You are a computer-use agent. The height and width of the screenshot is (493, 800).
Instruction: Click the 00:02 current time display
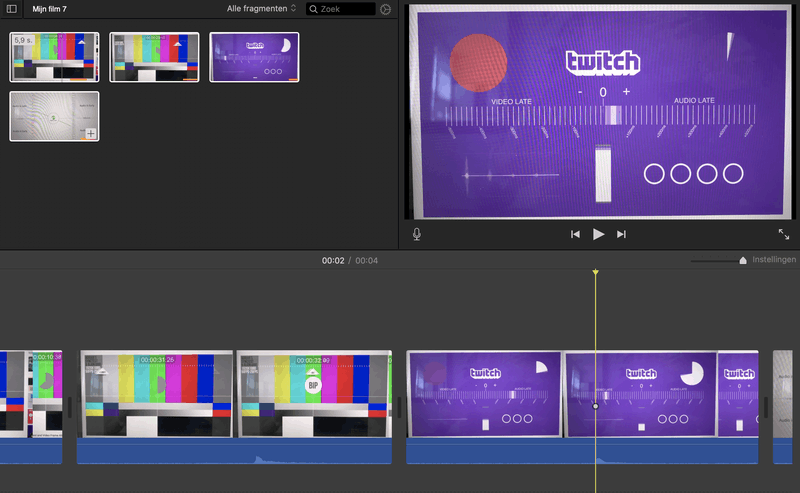coord(333,260)
